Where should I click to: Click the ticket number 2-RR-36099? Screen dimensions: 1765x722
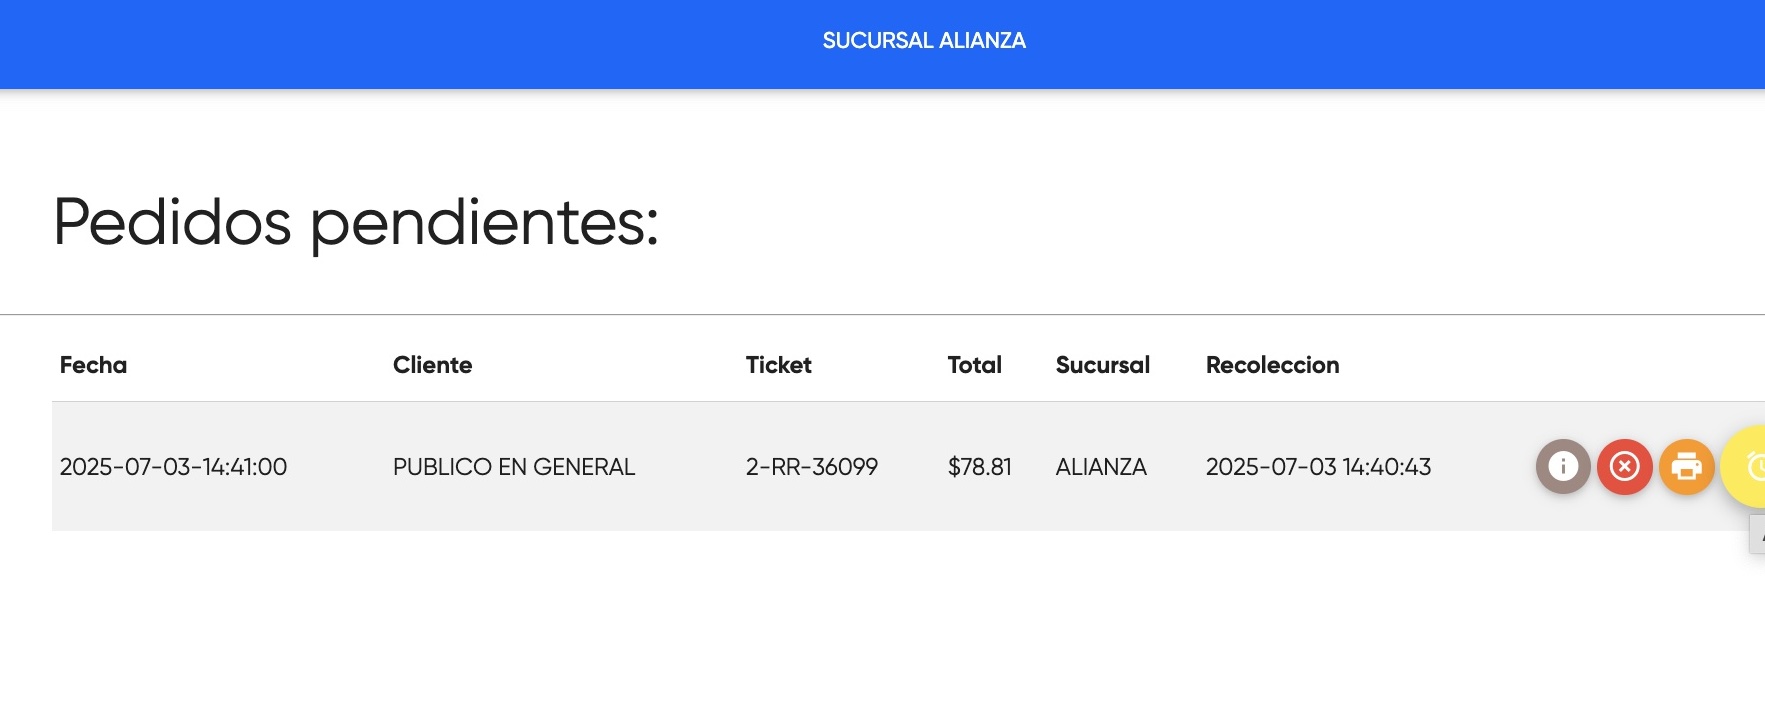811,466
